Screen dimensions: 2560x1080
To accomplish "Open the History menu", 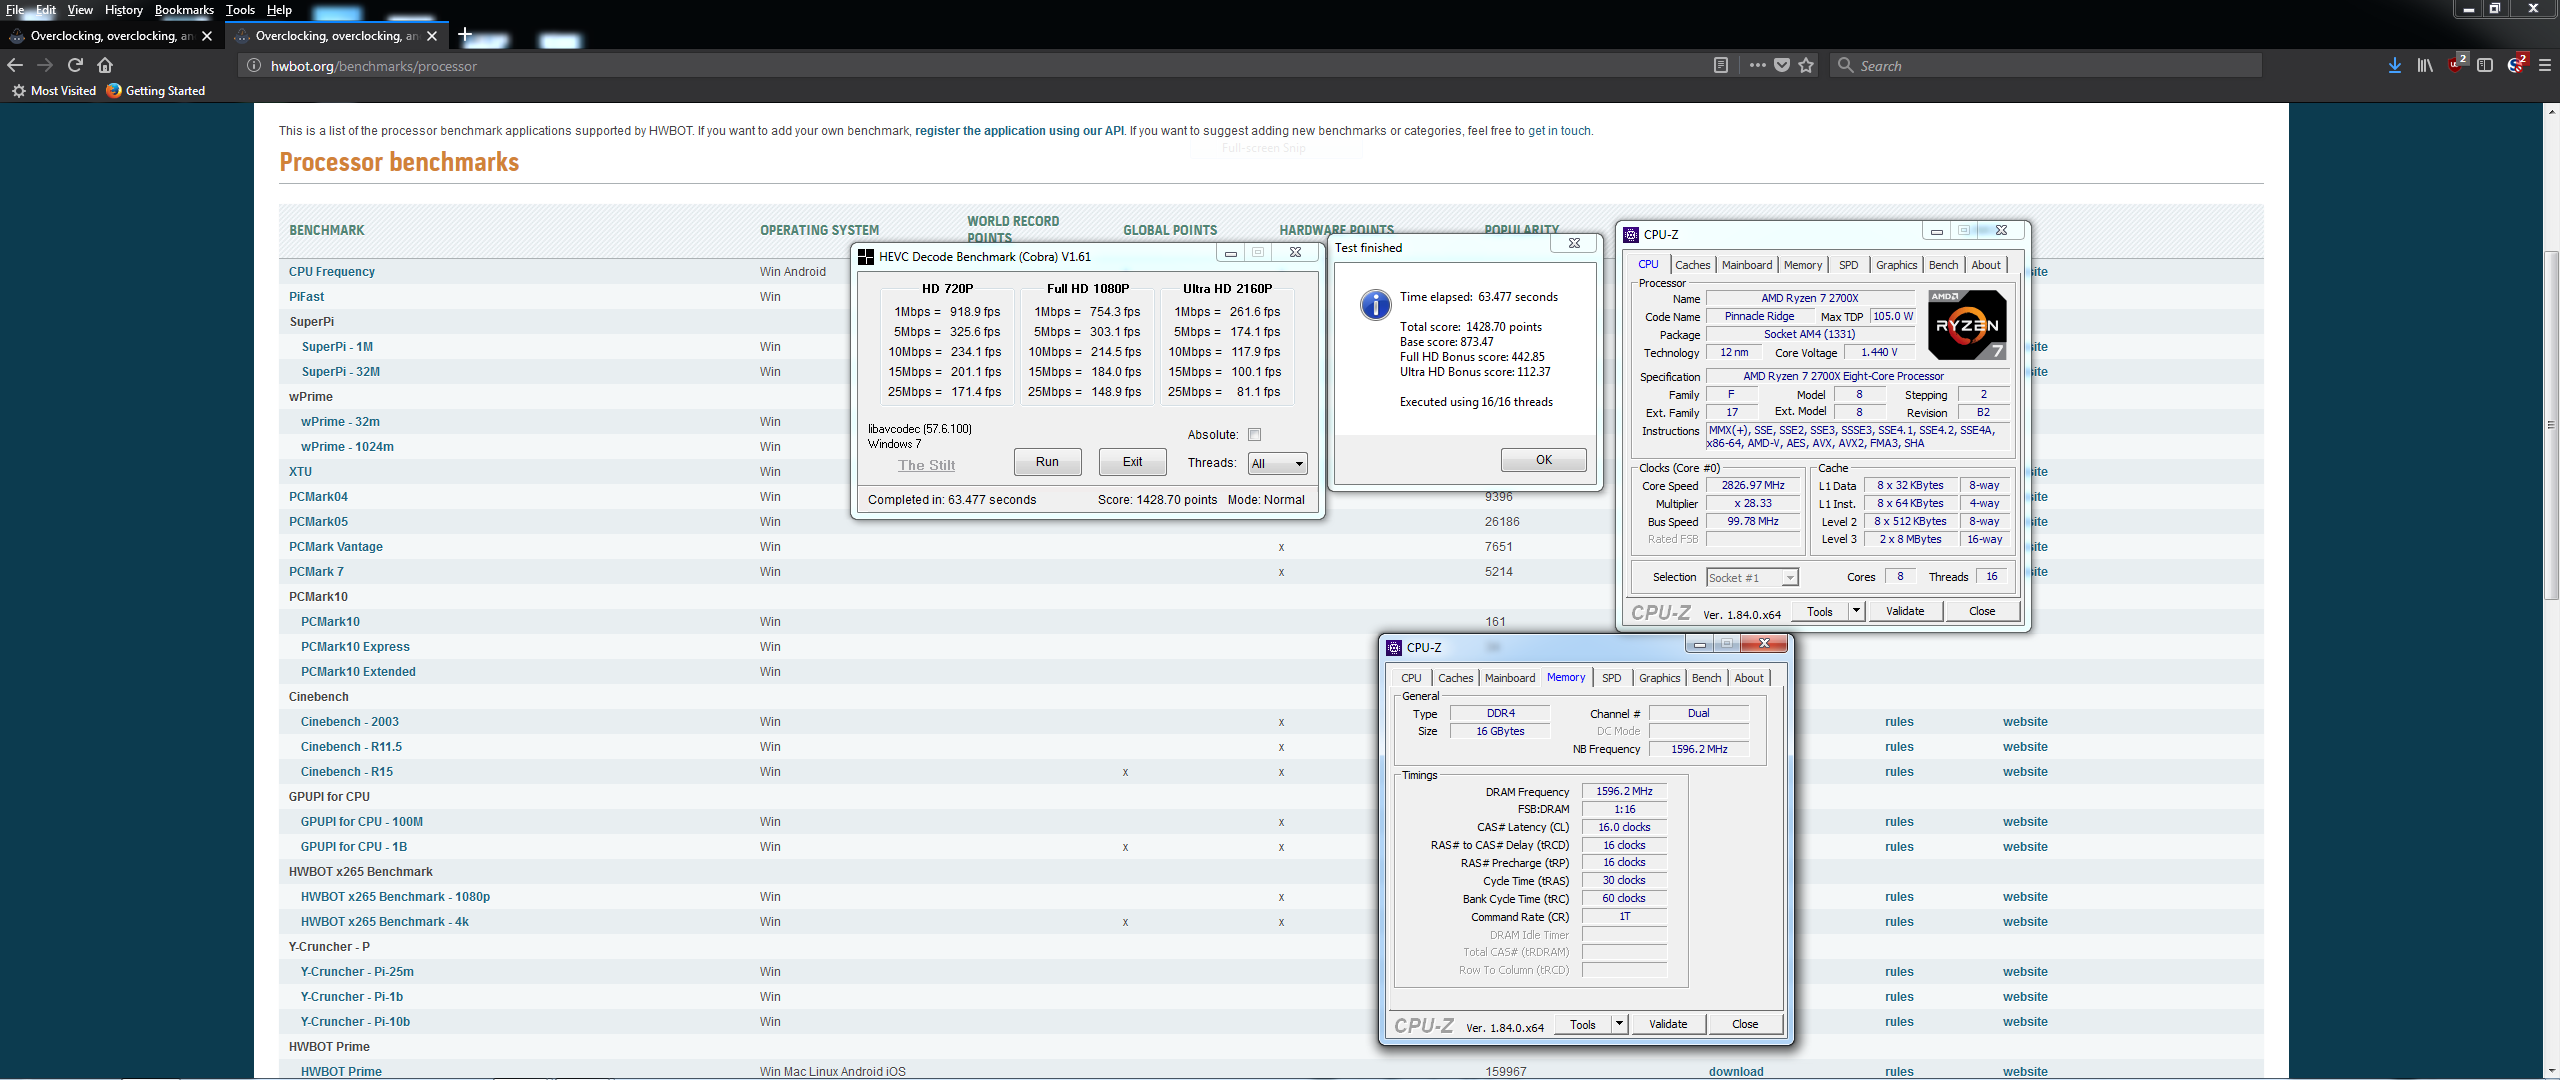I will coord(124,10).
